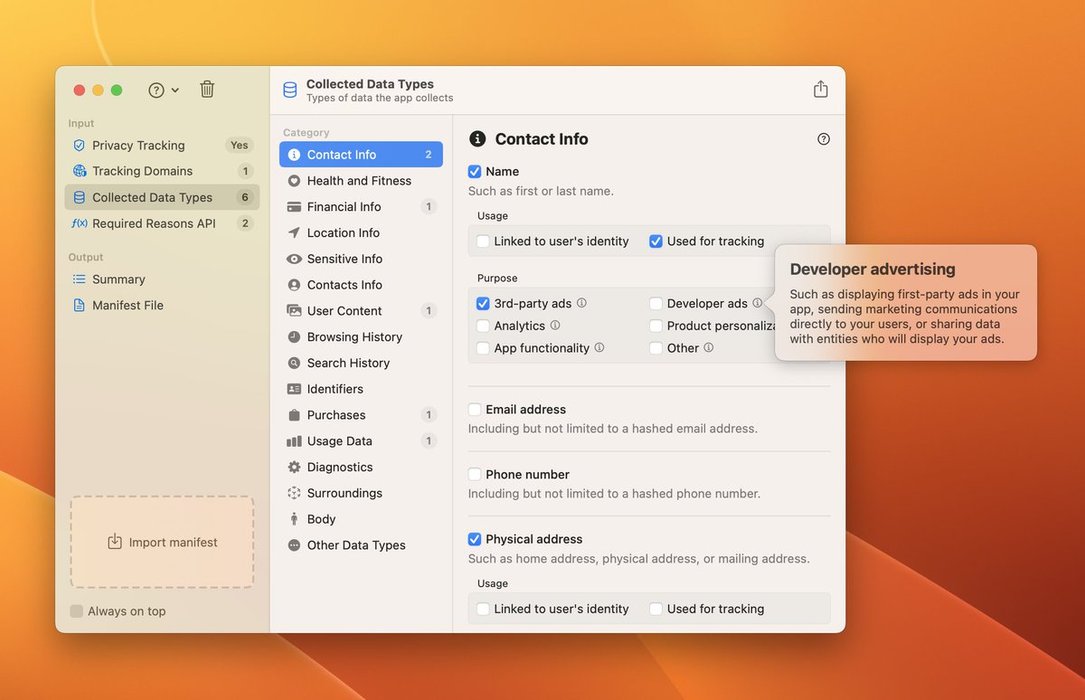Enable the Phone number checkbox
The width and height of the screenshot is (1085, 700).
475,475
